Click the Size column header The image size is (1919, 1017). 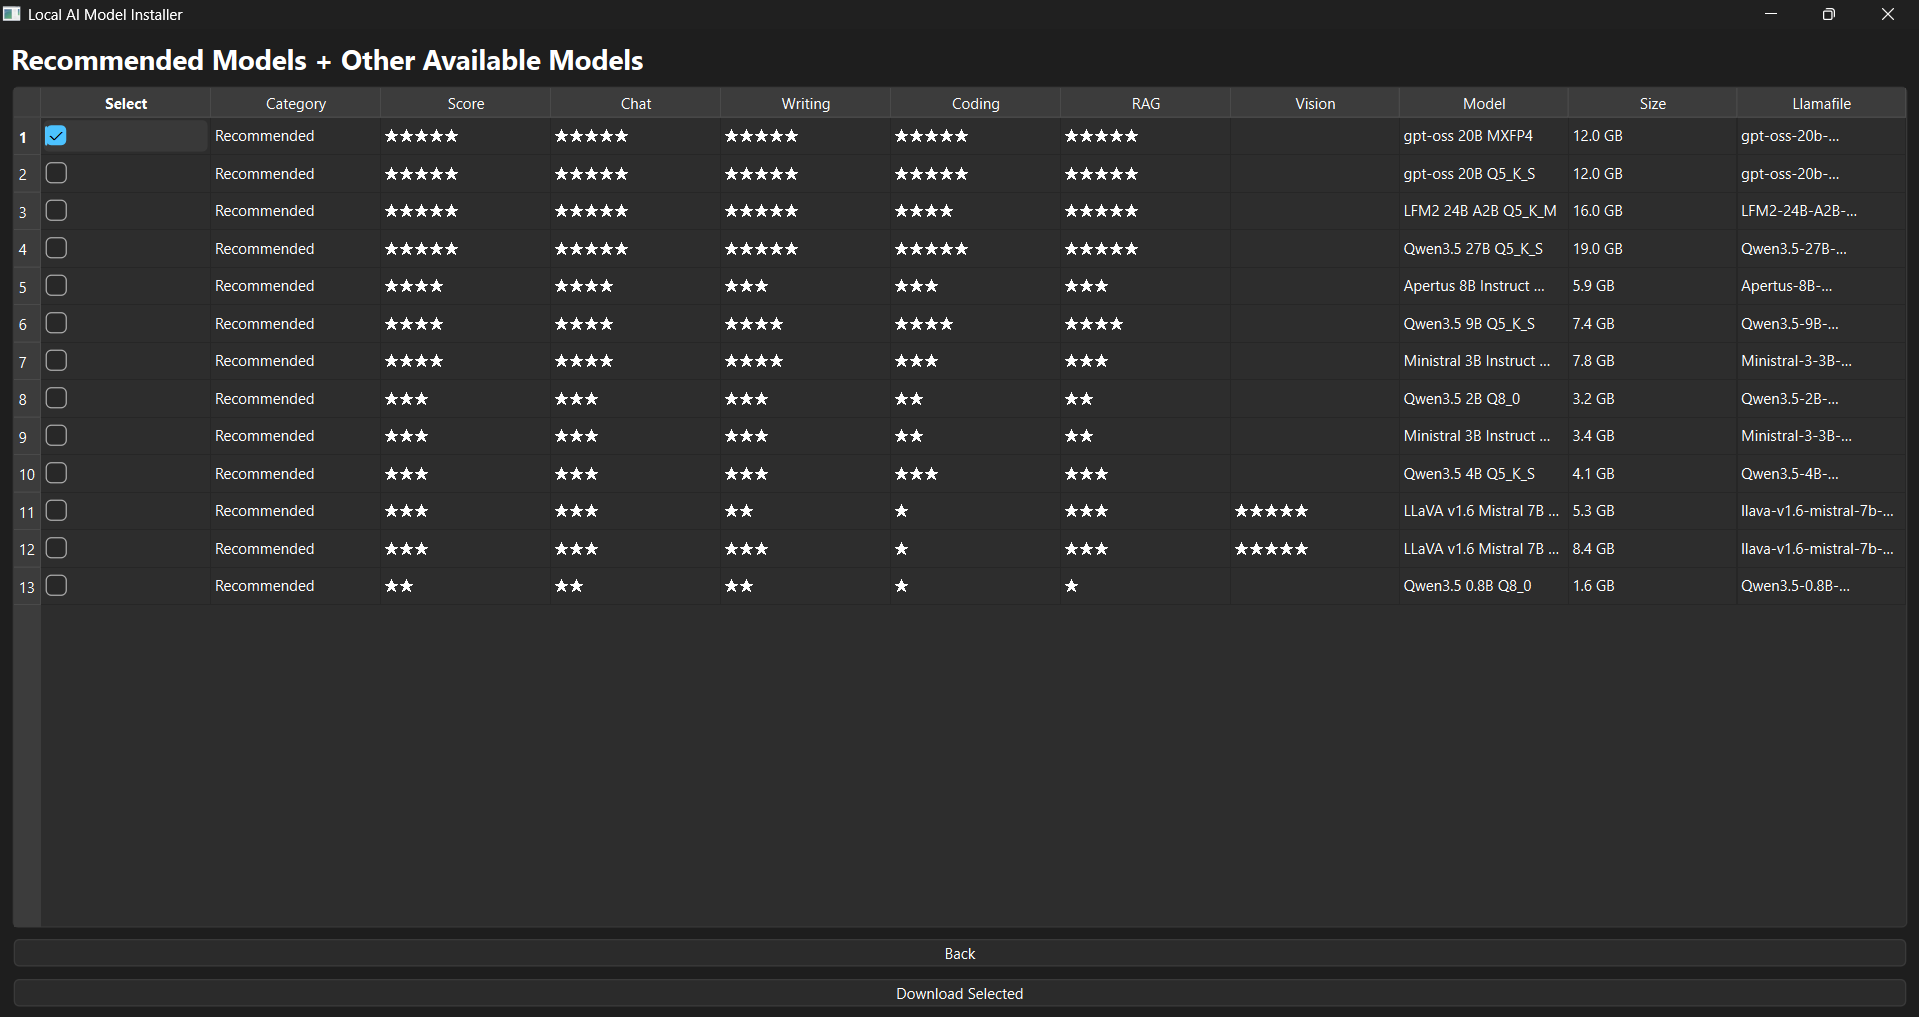tap(1653, 103)
